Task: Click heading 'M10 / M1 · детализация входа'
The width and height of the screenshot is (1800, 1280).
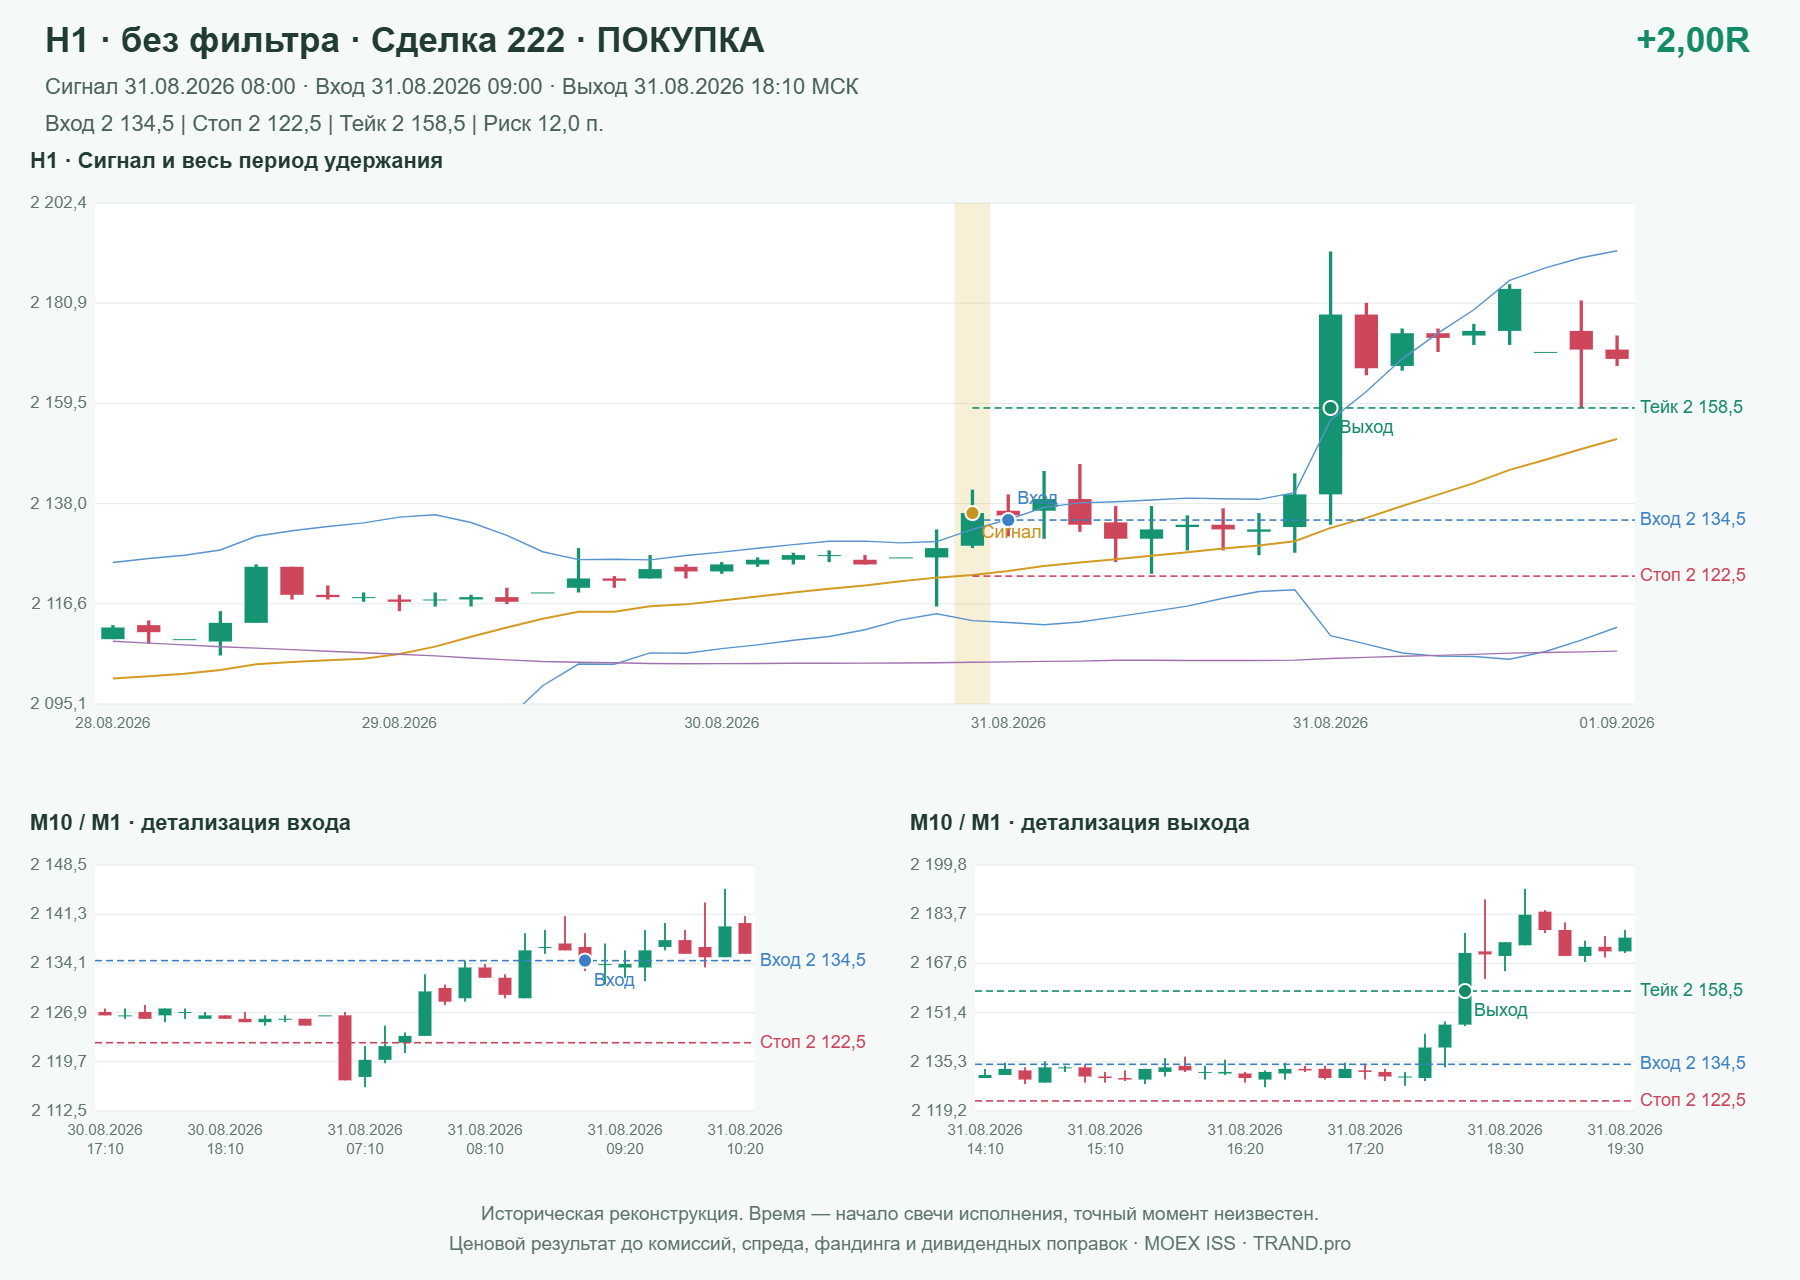Action: coord(190,823)
